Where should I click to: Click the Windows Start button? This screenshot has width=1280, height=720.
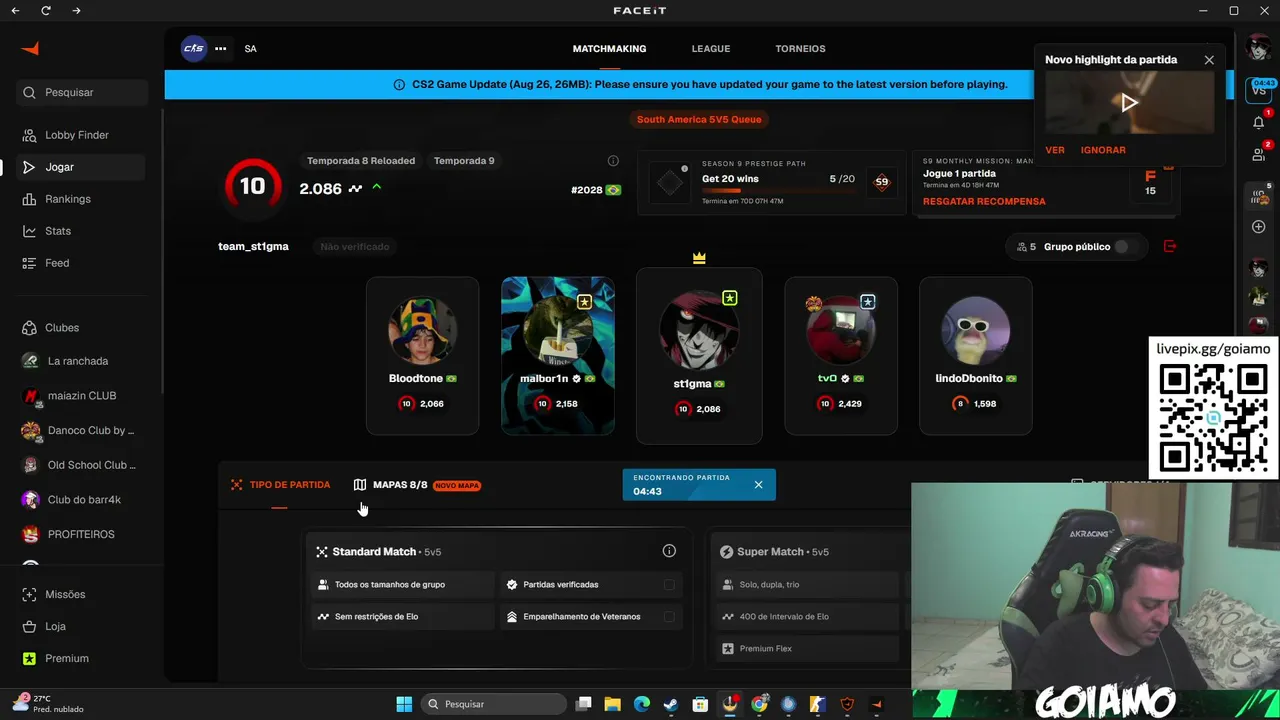[404, 704]
